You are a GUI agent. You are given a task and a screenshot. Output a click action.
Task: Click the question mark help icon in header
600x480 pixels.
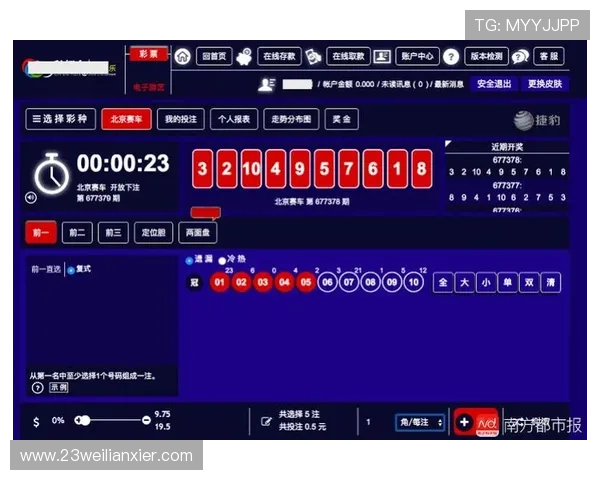pyautogui.click(x=451, y=57)
